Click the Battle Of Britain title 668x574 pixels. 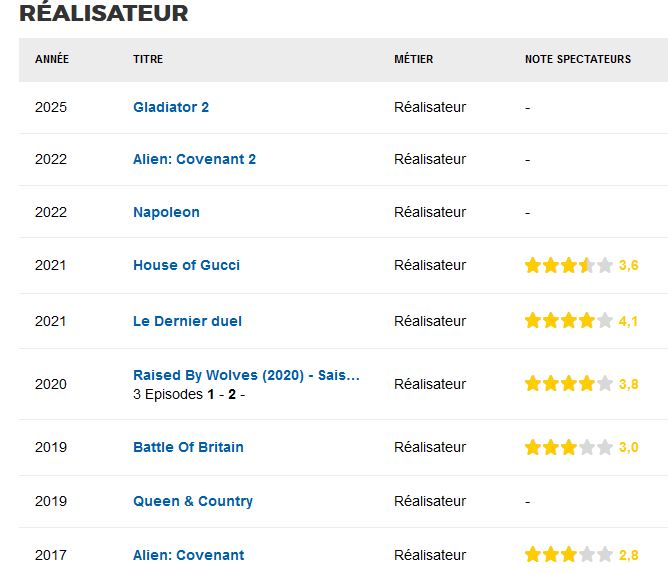point(188,447)
